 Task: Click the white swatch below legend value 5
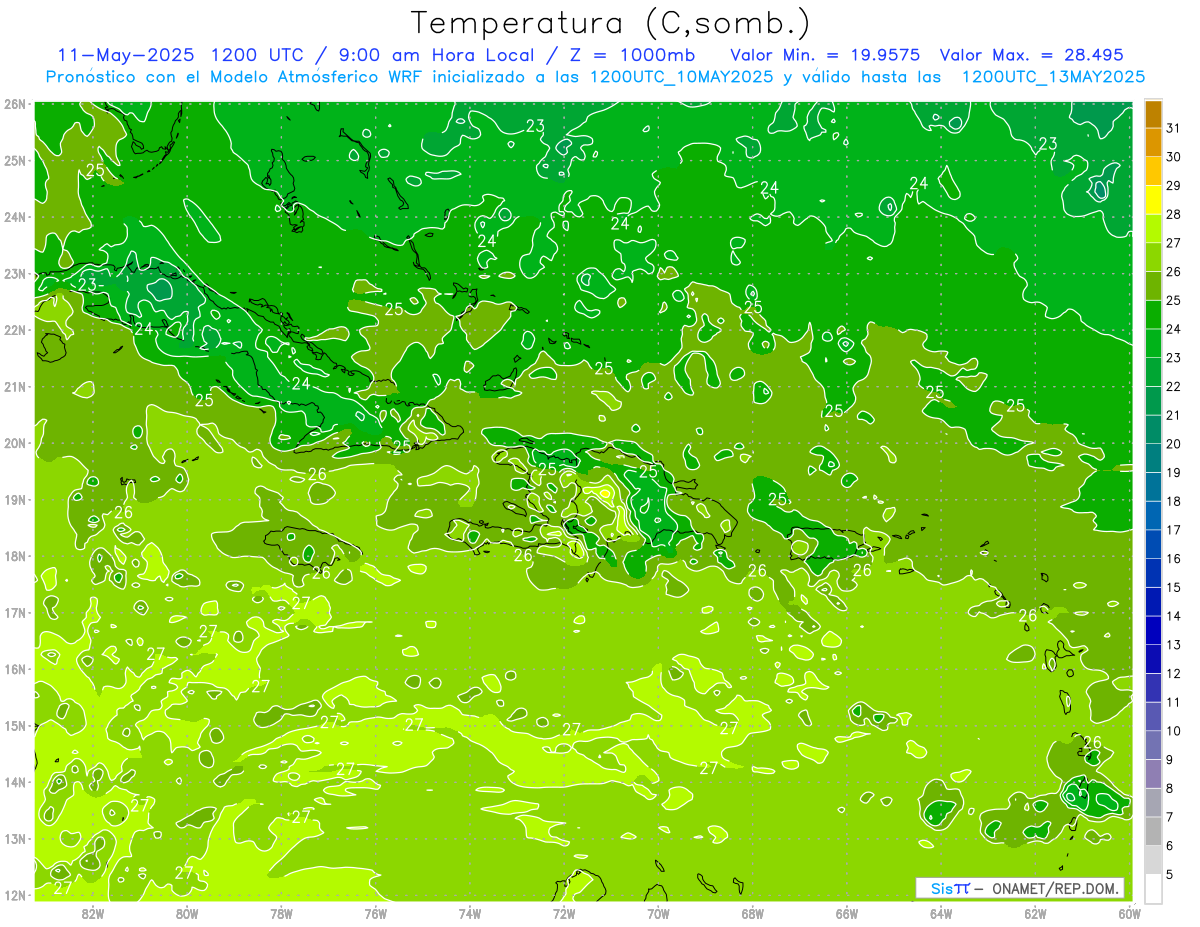click(1153, 888)
